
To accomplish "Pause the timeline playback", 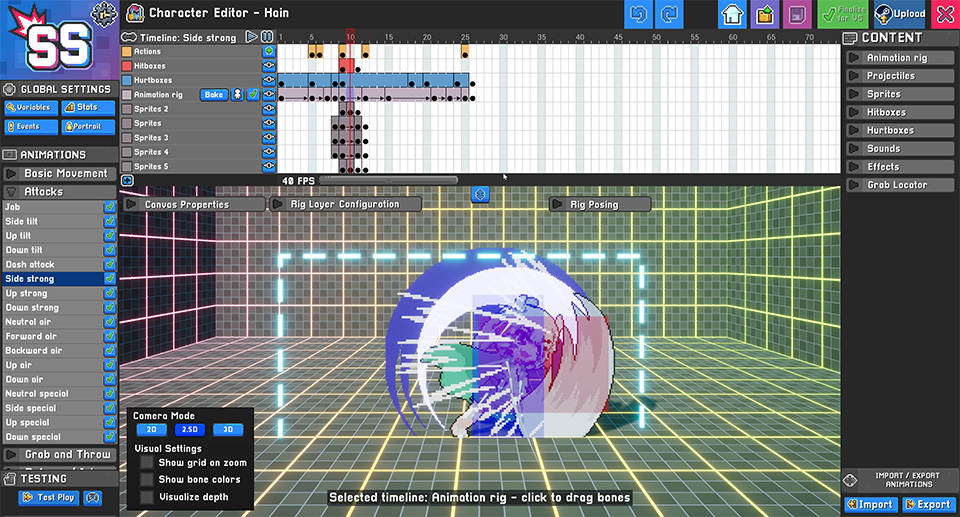I will point(268,37).
